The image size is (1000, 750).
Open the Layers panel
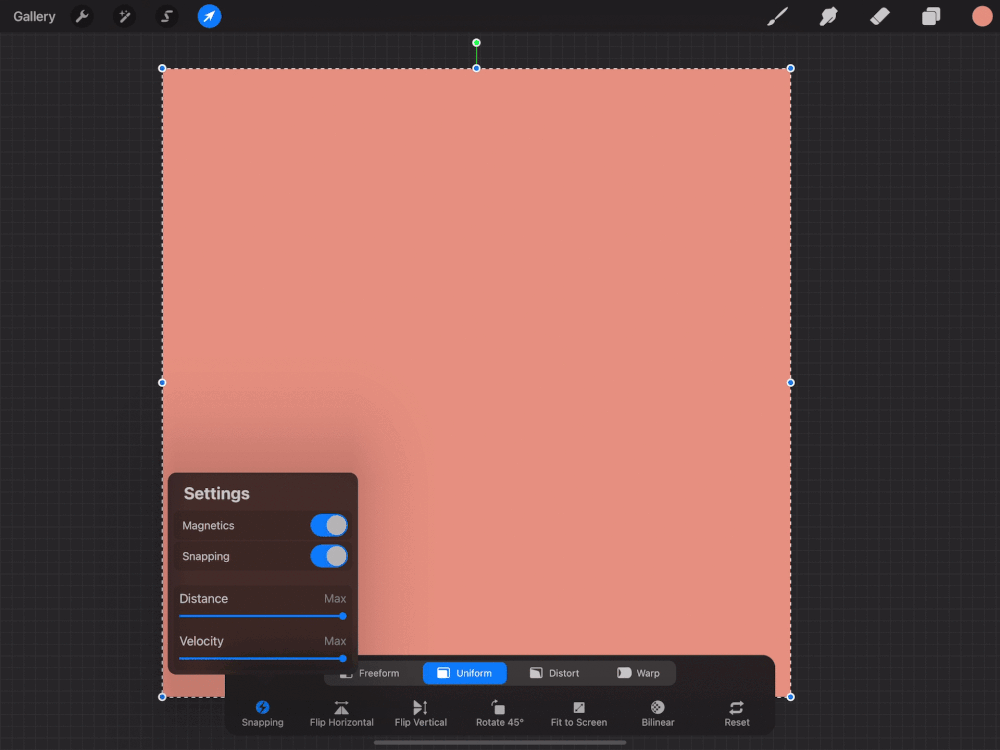pyautogui.click(x=930, y=16)
